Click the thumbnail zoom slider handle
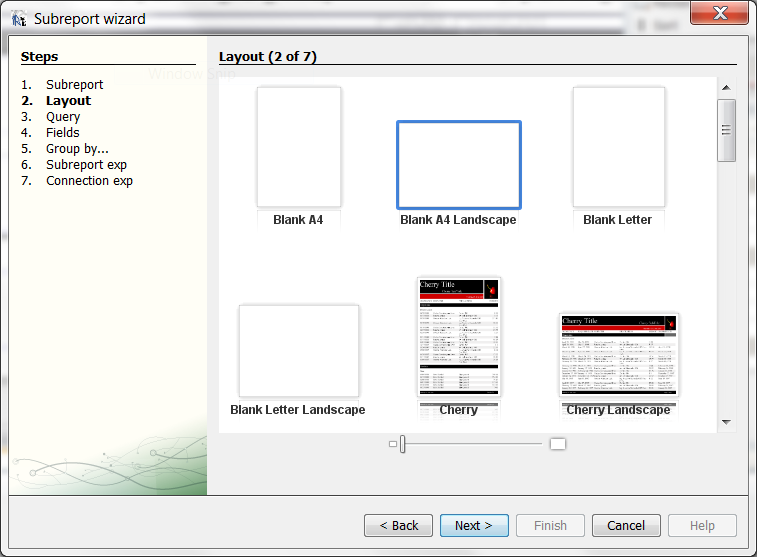 click(x=402, y=444)
